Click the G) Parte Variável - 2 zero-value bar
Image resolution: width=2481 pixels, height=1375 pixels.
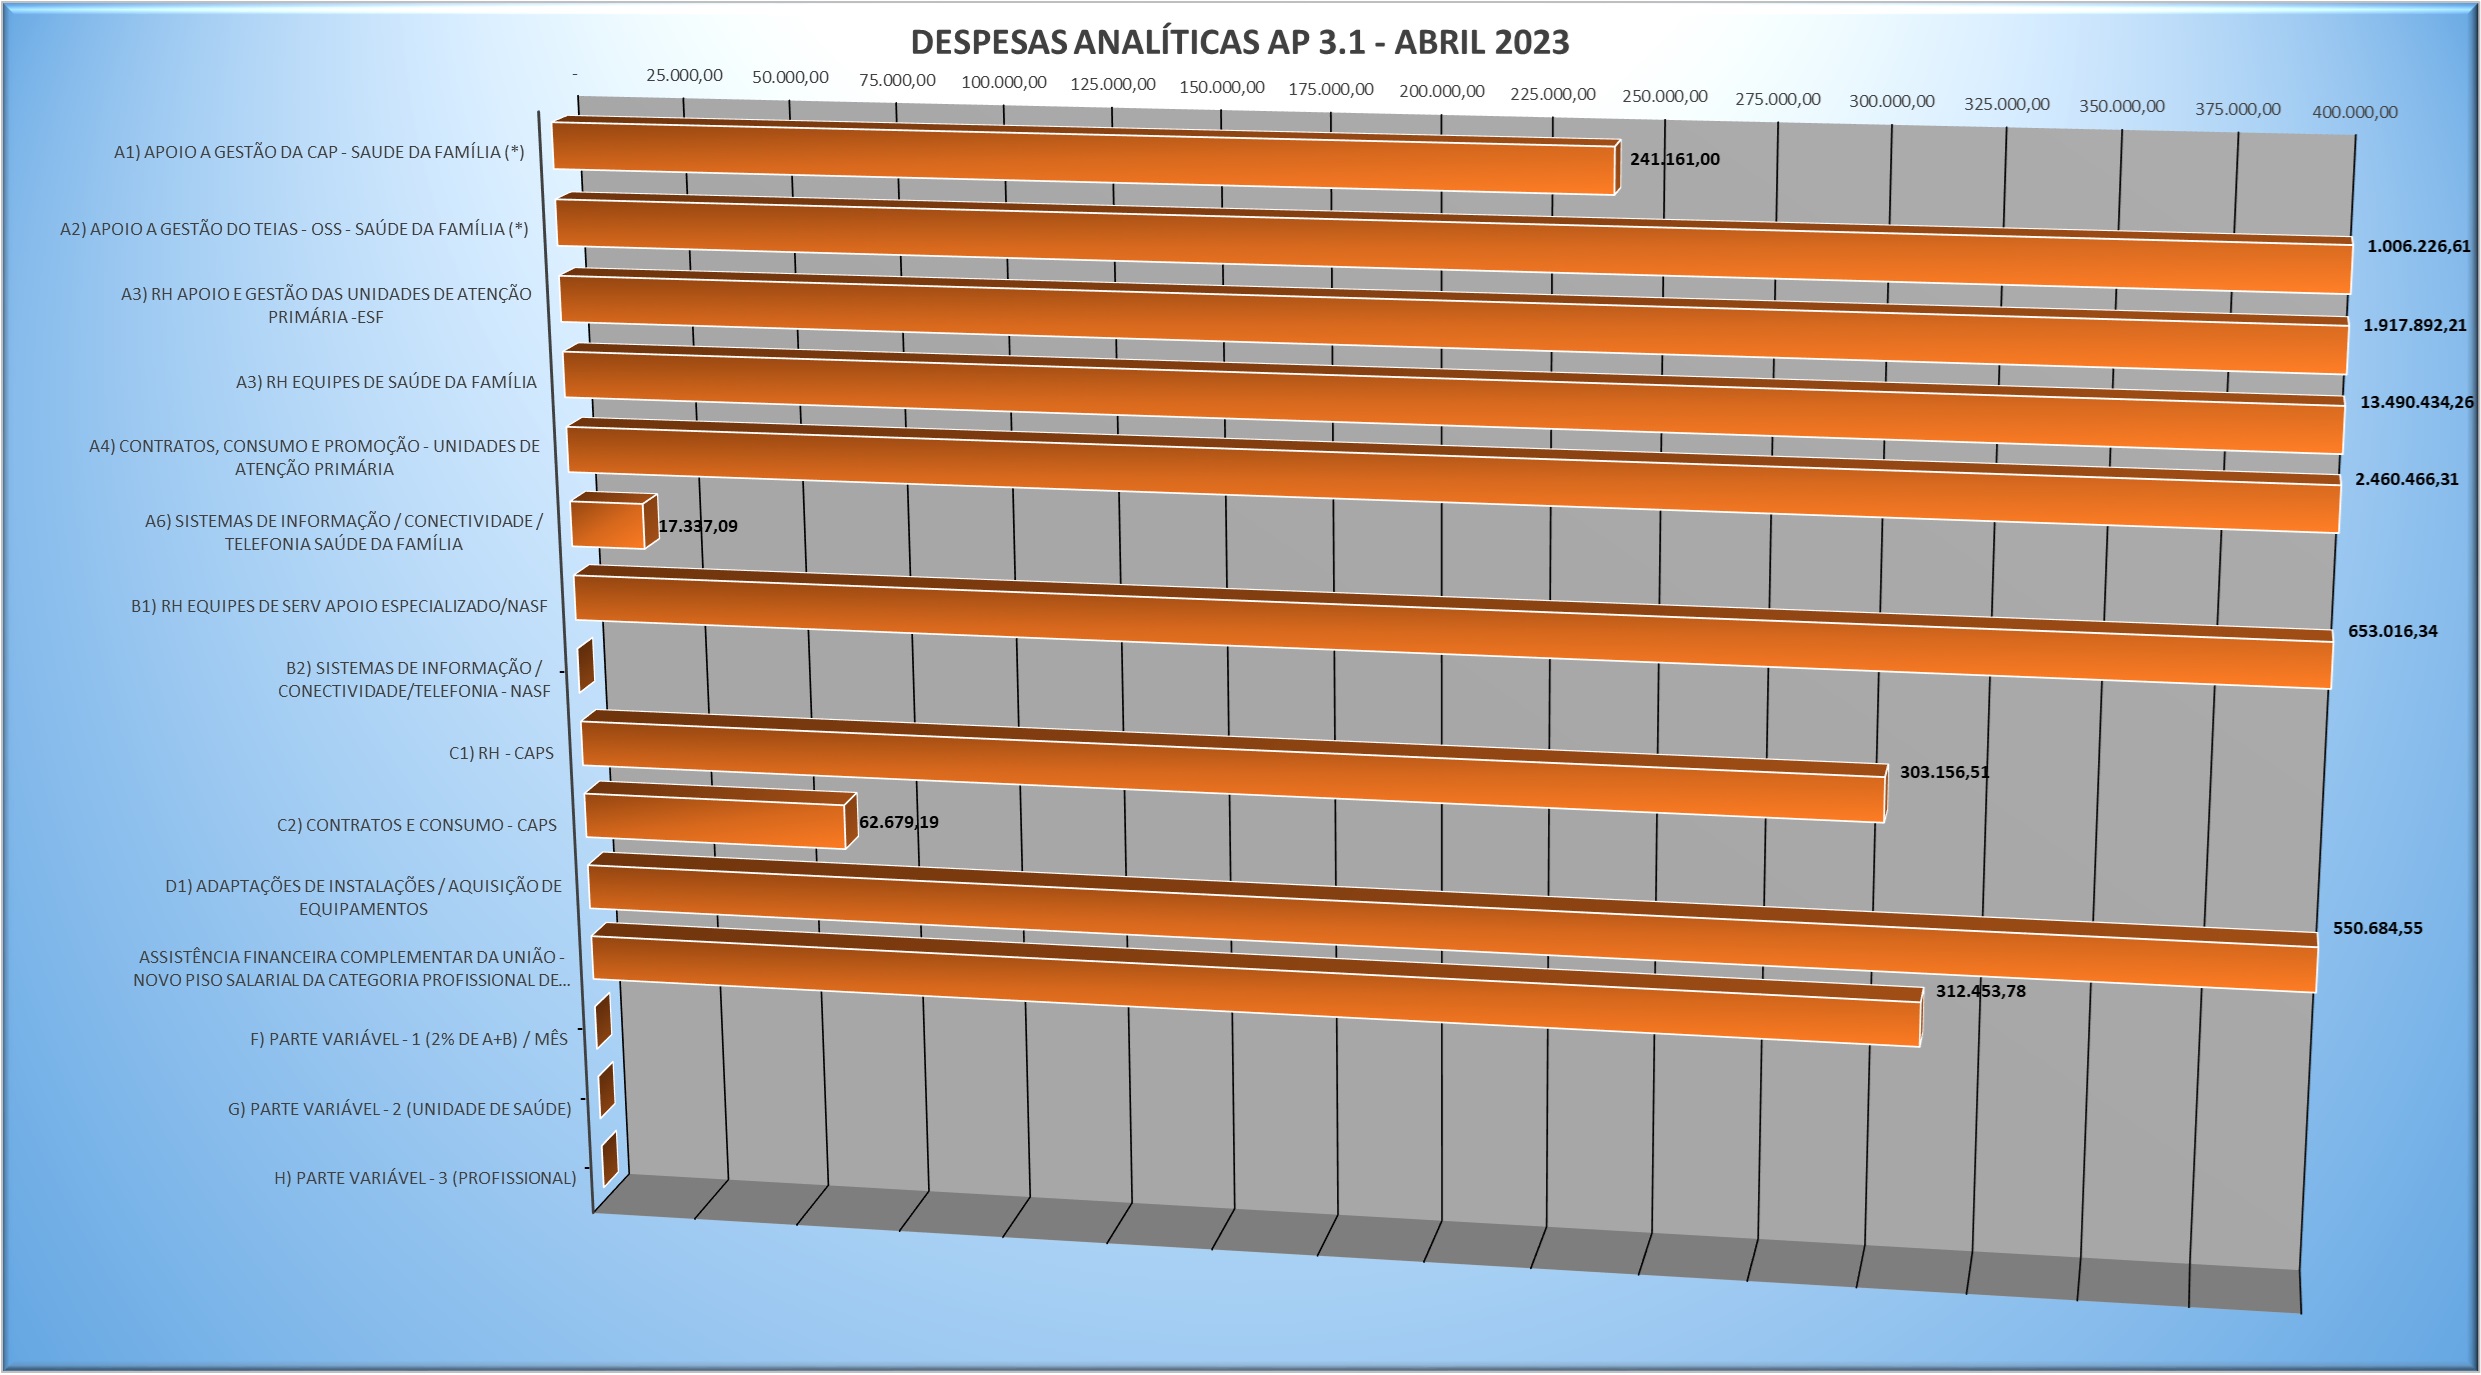tap(606, 1091)
